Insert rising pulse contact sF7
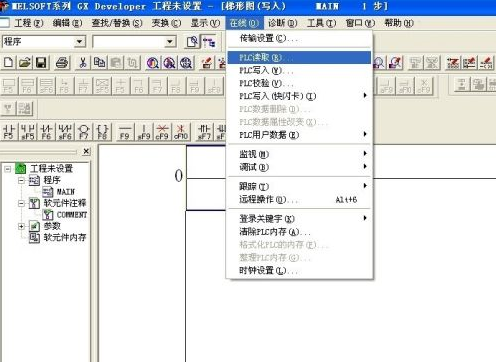 [204, 131]
